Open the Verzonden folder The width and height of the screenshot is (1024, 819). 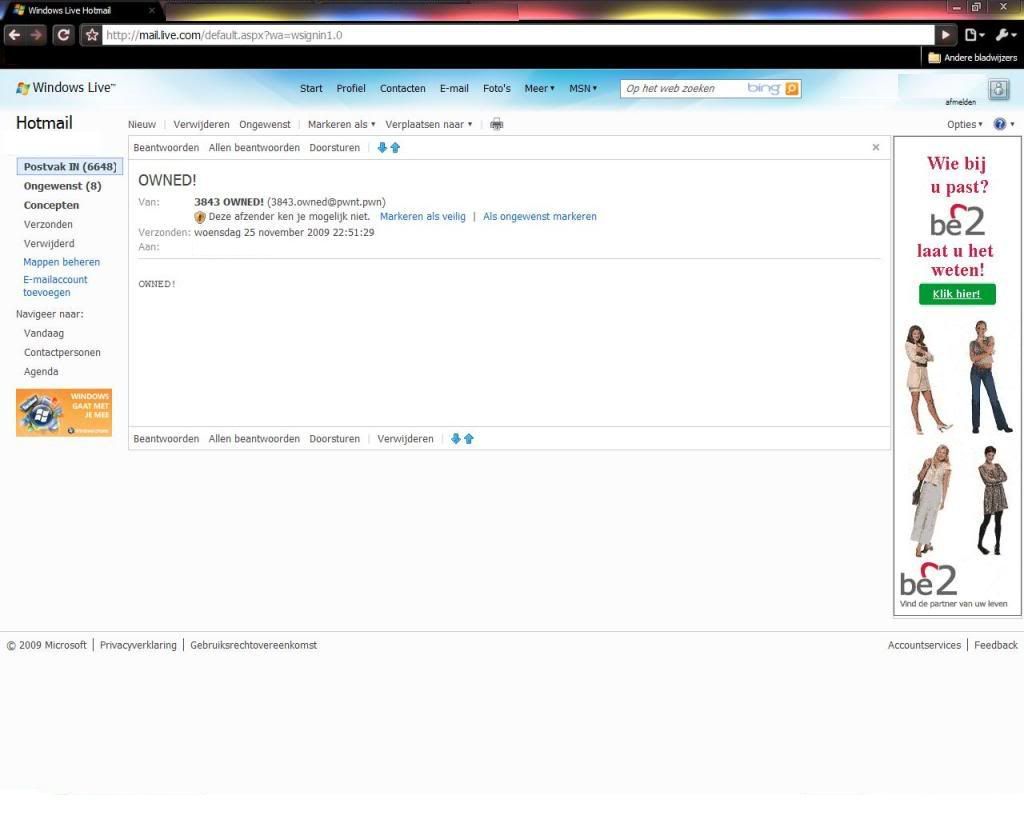pyautogui.click(x=48, y=224)
